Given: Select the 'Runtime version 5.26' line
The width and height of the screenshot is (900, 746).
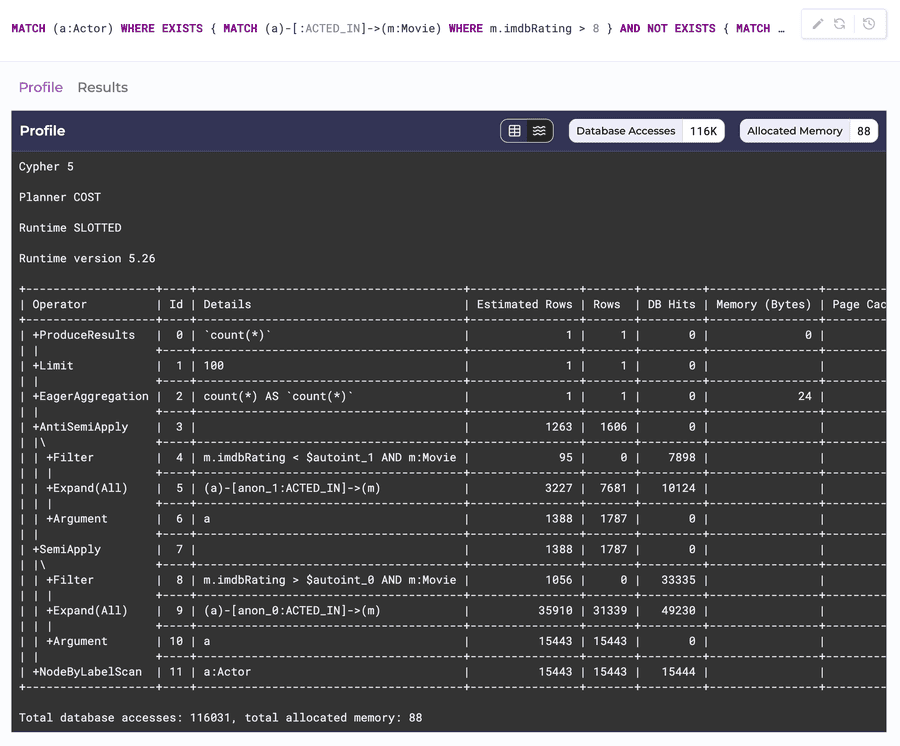Looking at the screenshot, I should coord(87,258).
